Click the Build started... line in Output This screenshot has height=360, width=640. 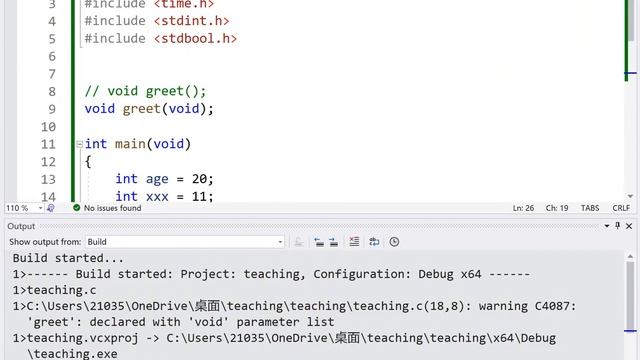(68, 258)
